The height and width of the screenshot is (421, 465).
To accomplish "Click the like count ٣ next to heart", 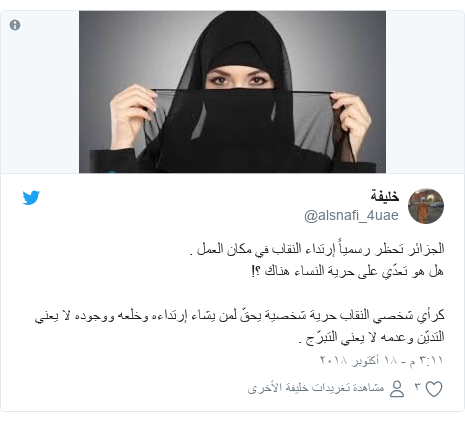I will click(x=418, y=388).
